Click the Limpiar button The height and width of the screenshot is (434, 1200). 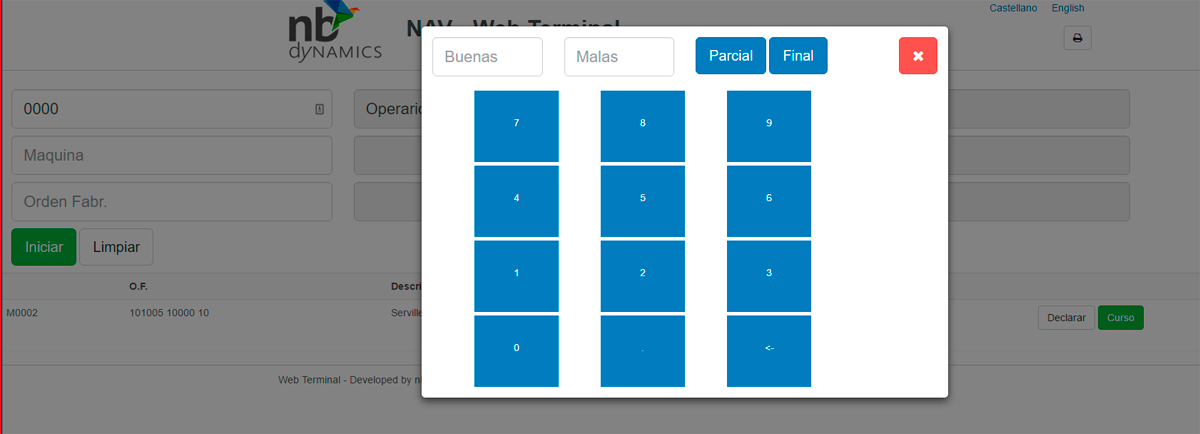[x=116, y=247]
